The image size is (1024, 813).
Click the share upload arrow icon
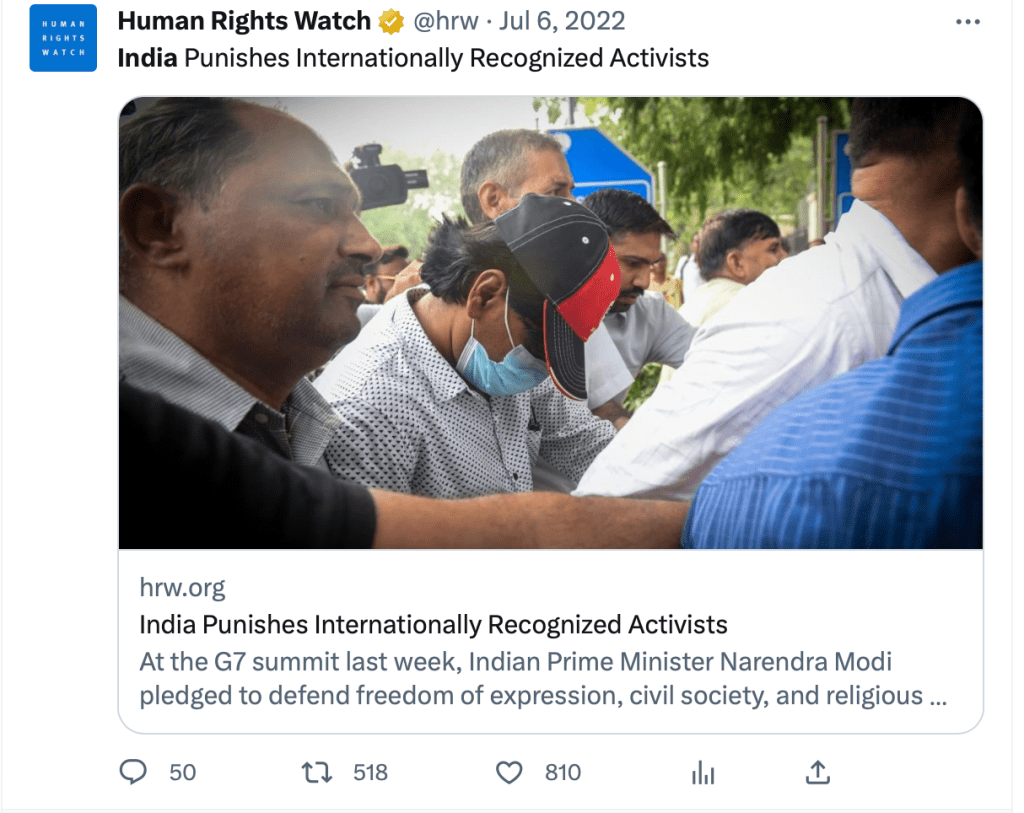click(x=817, y=772)
